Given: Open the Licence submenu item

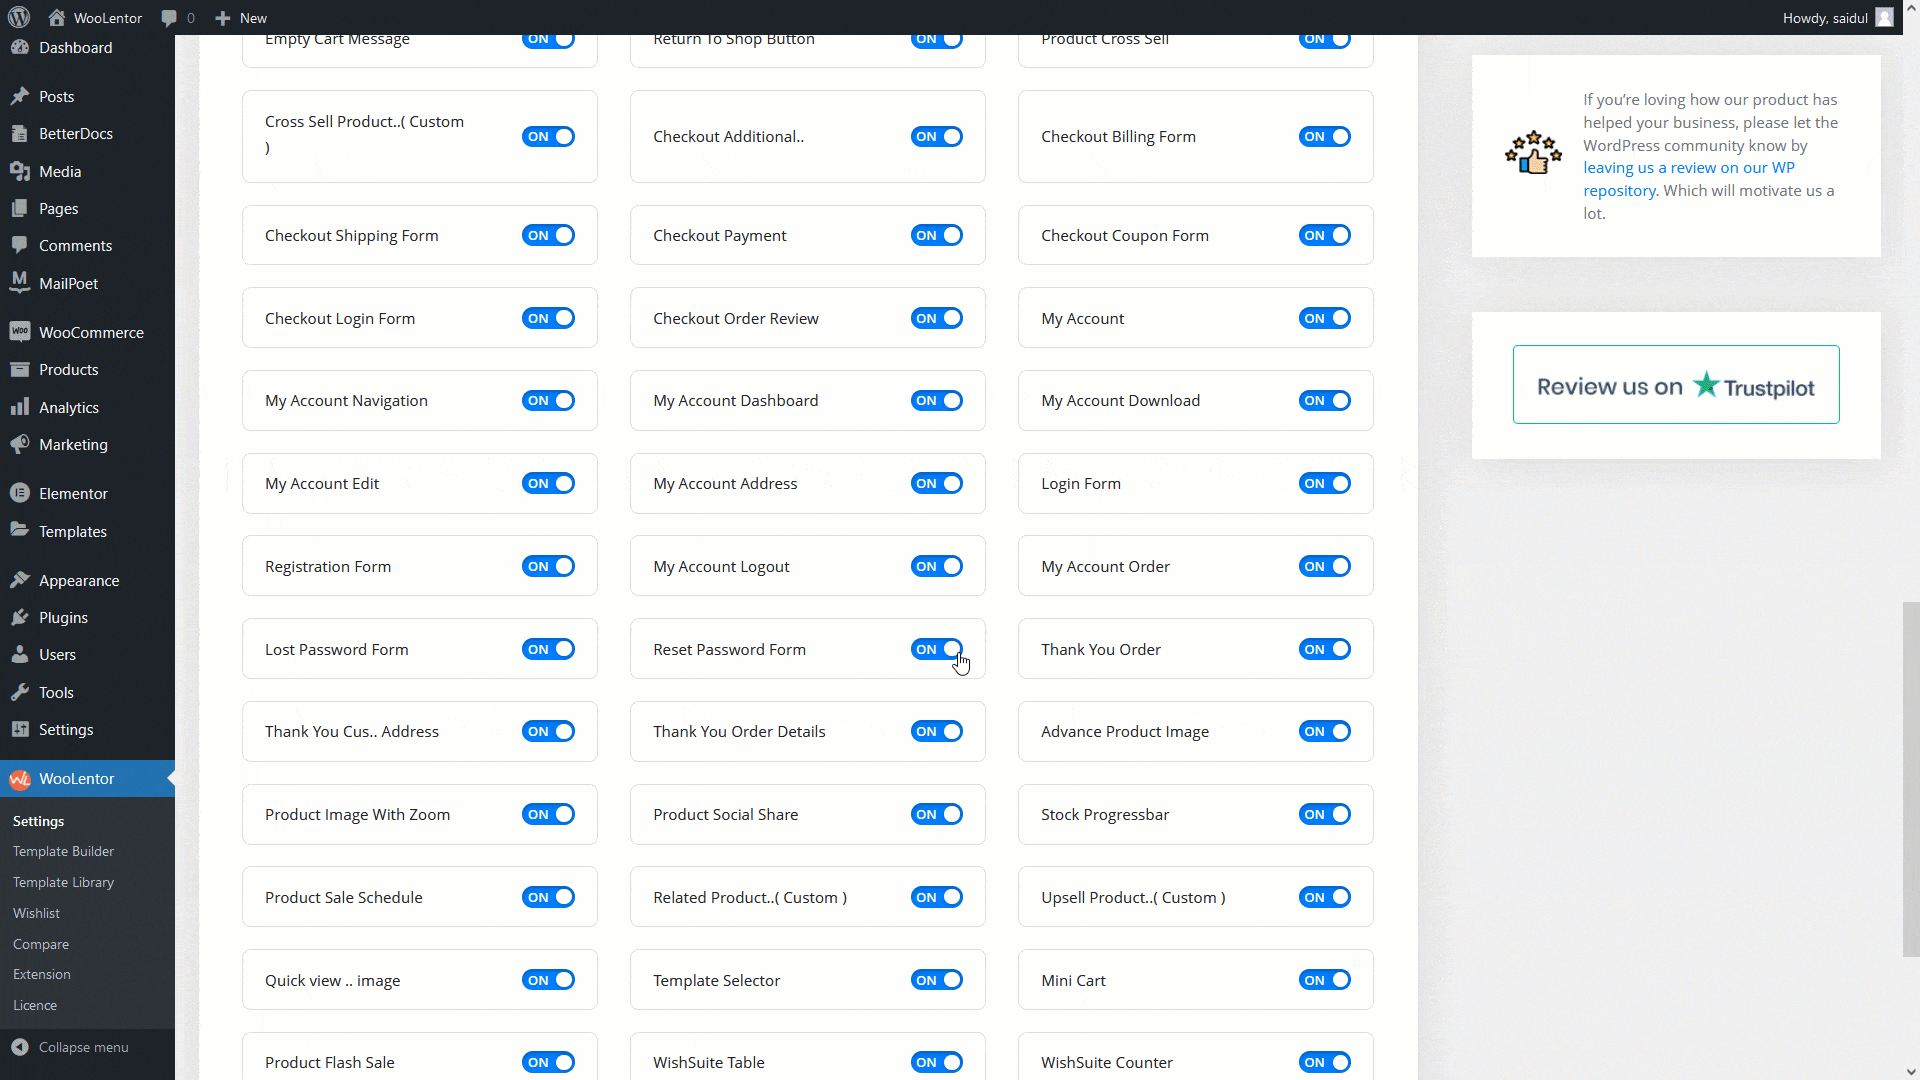Looking at the screenshot, I should pos(35,1005).
